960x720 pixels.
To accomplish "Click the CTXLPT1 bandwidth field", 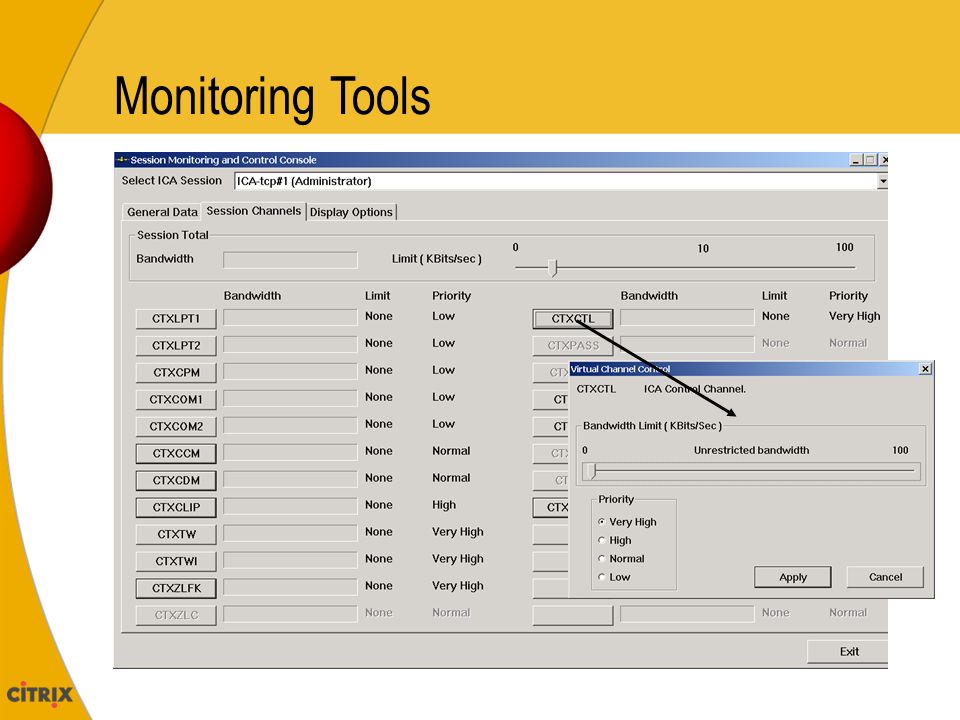I will coord(290,317).
